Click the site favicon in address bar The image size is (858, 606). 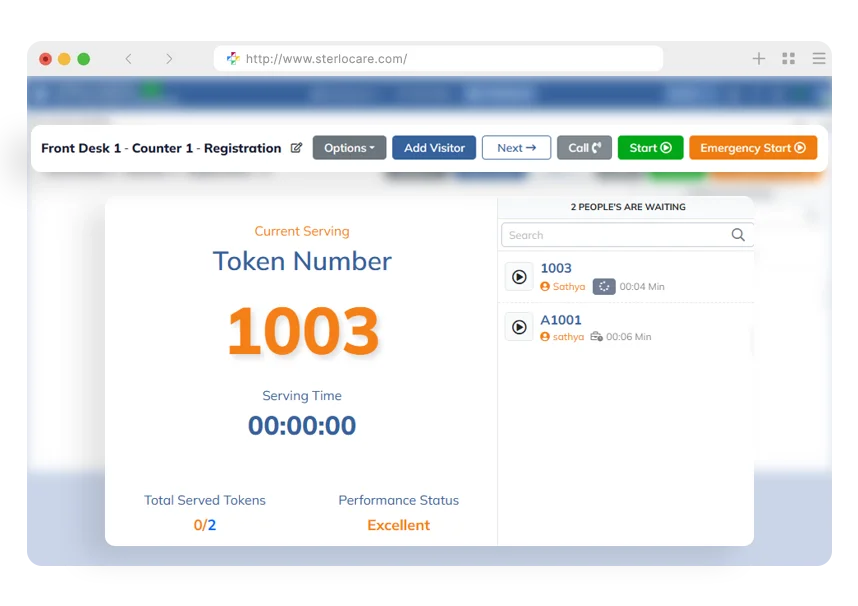click(233, 59)
